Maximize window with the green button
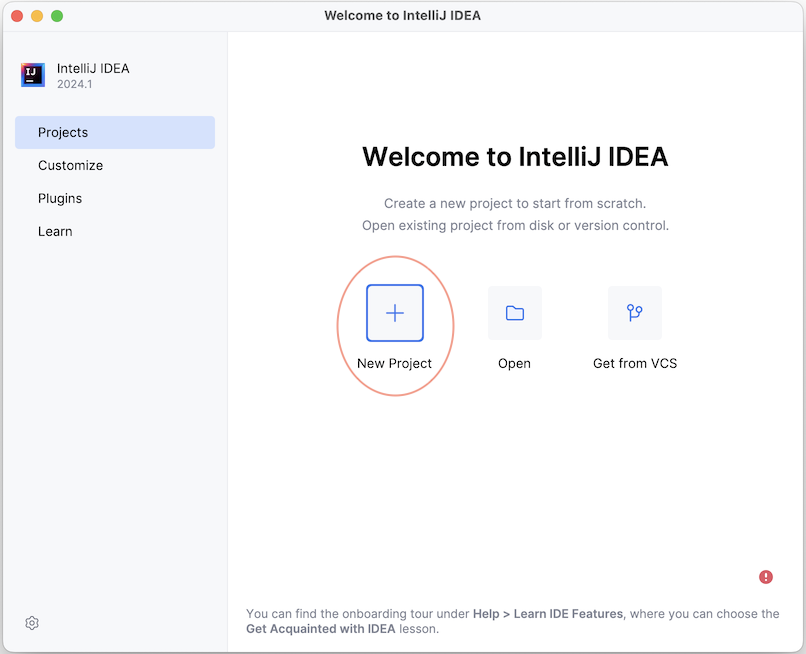This screenshot has height=654, width=806. coord(57,16)
